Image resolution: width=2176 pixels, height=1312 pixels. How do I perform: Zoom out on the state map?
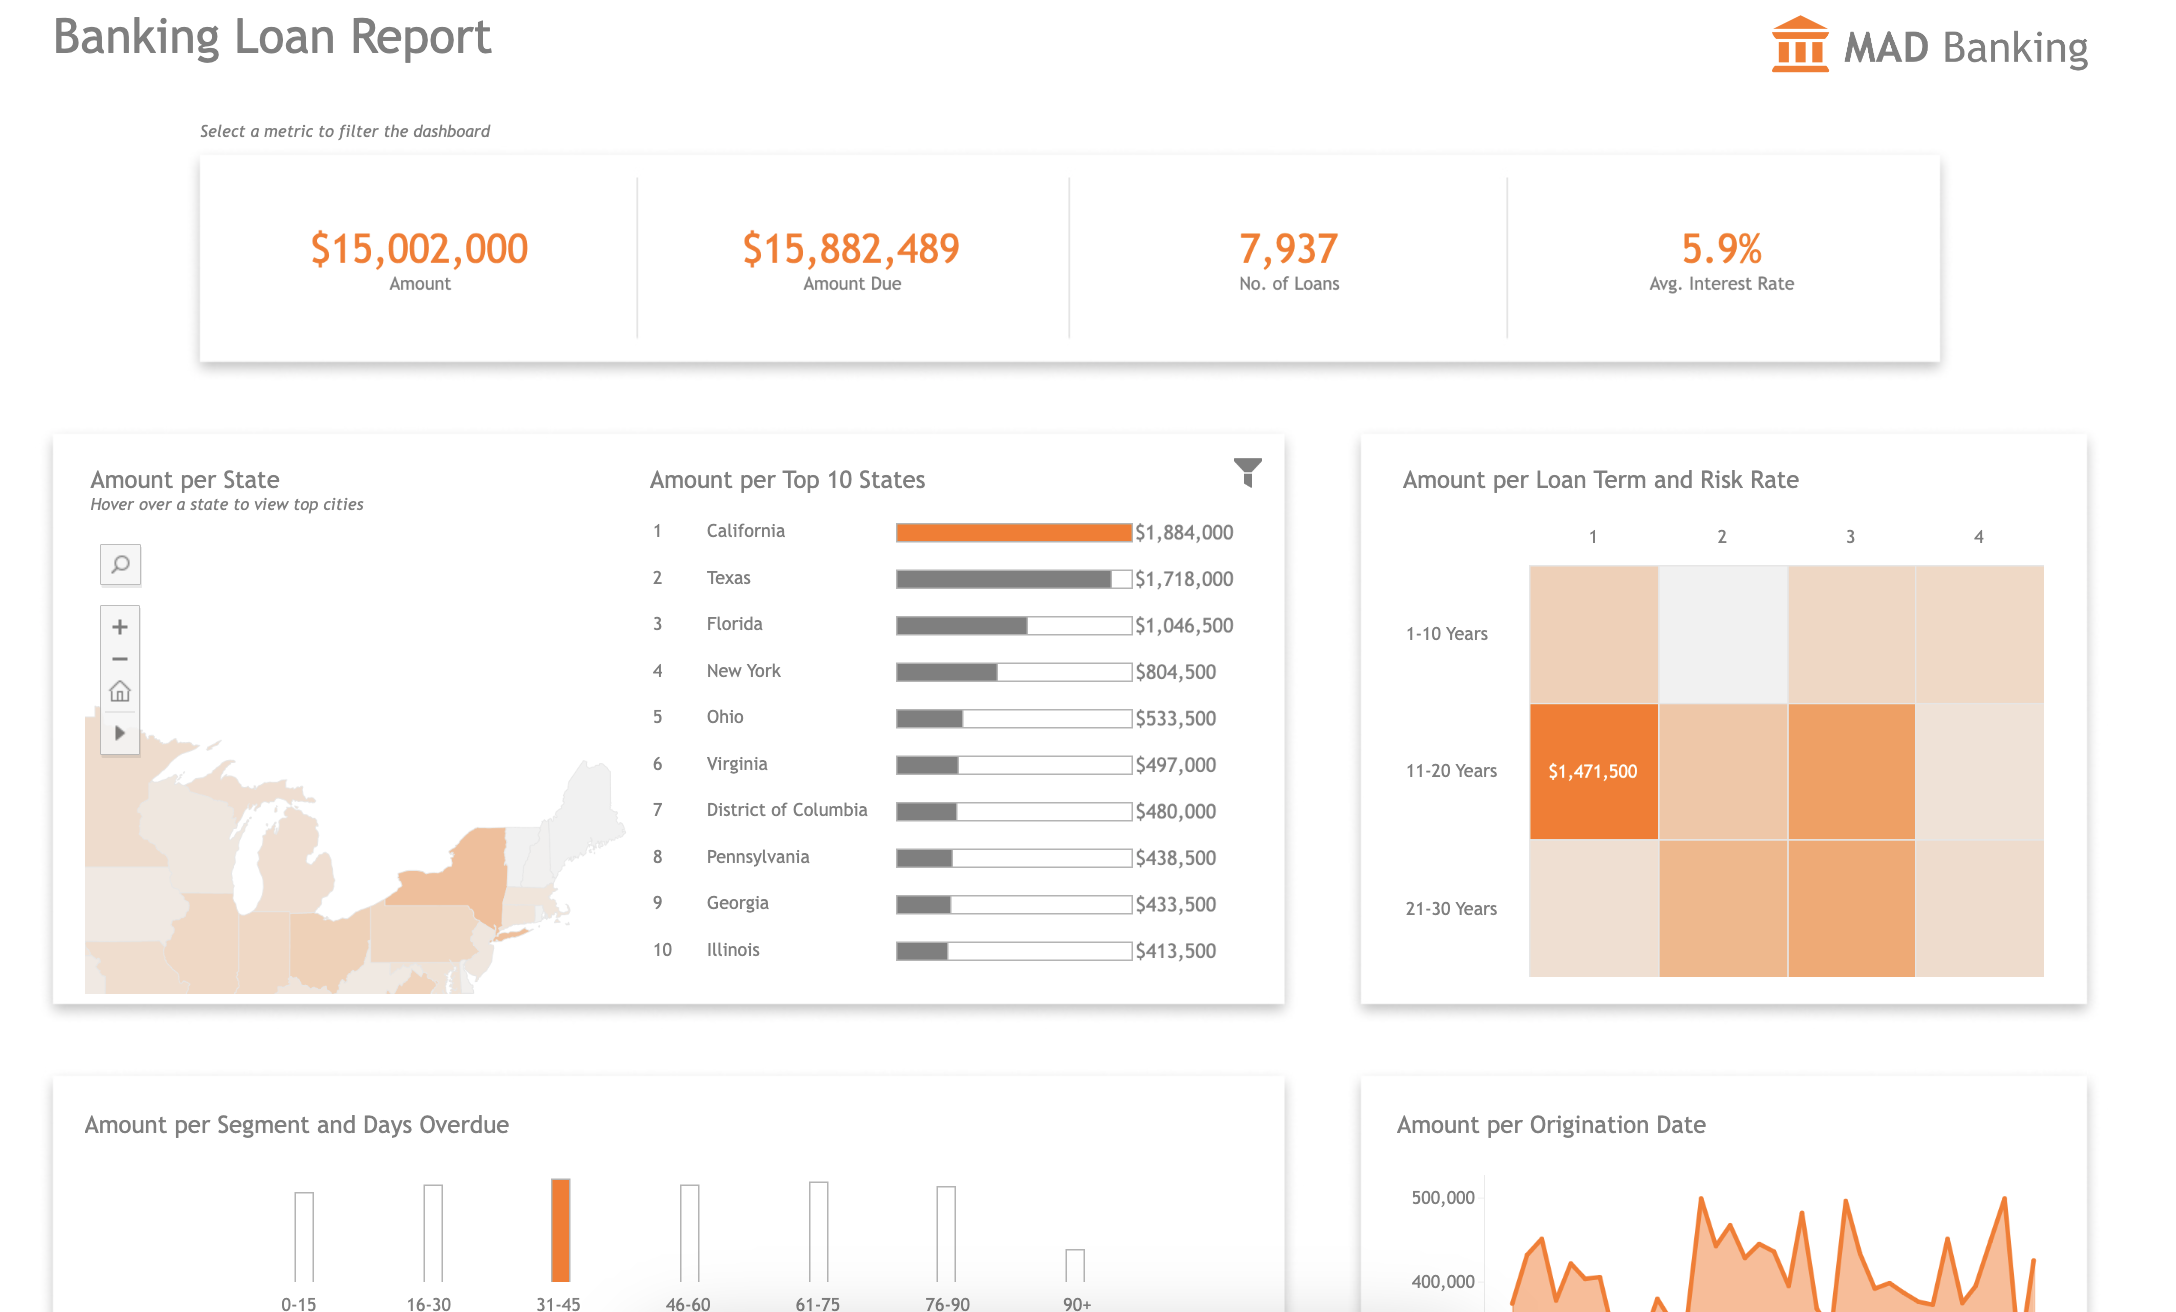[x=119, y=658]
